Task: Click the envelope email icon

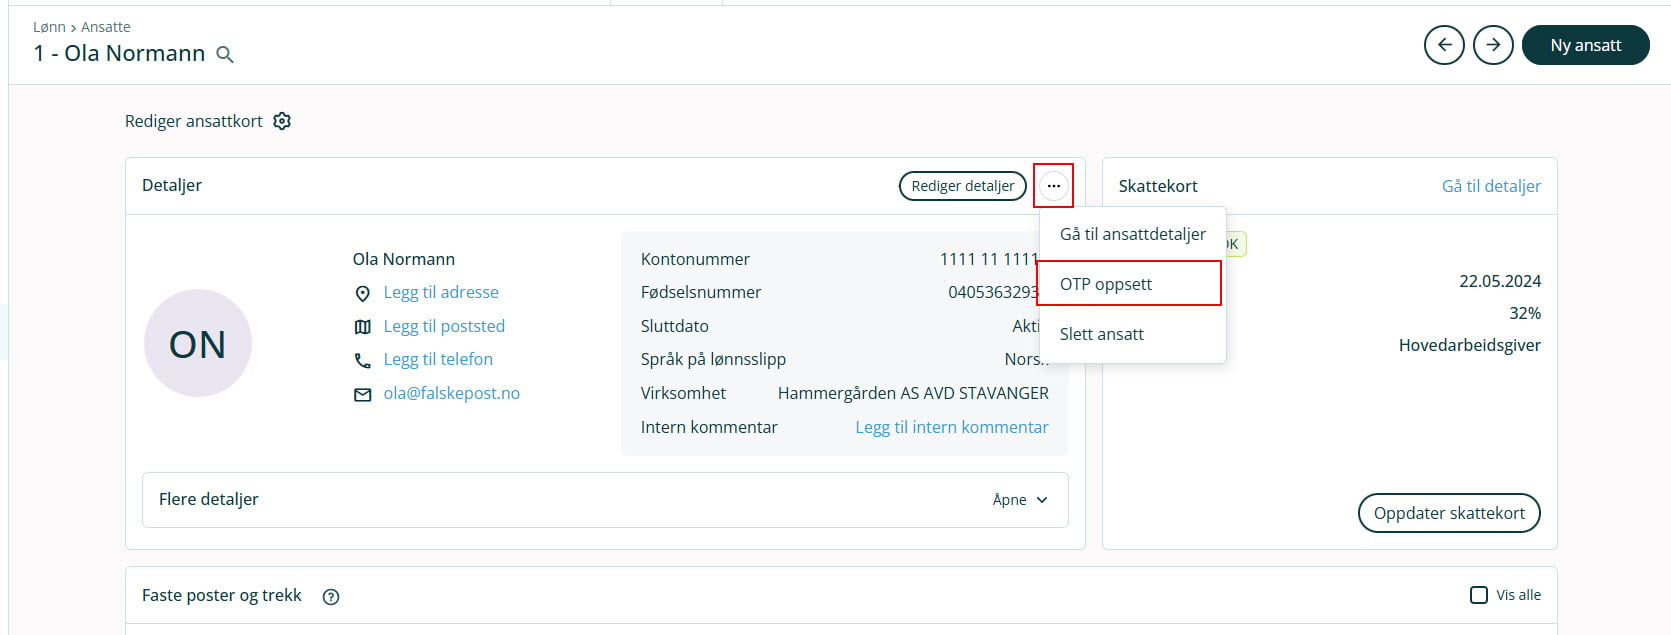Action: 363,394
